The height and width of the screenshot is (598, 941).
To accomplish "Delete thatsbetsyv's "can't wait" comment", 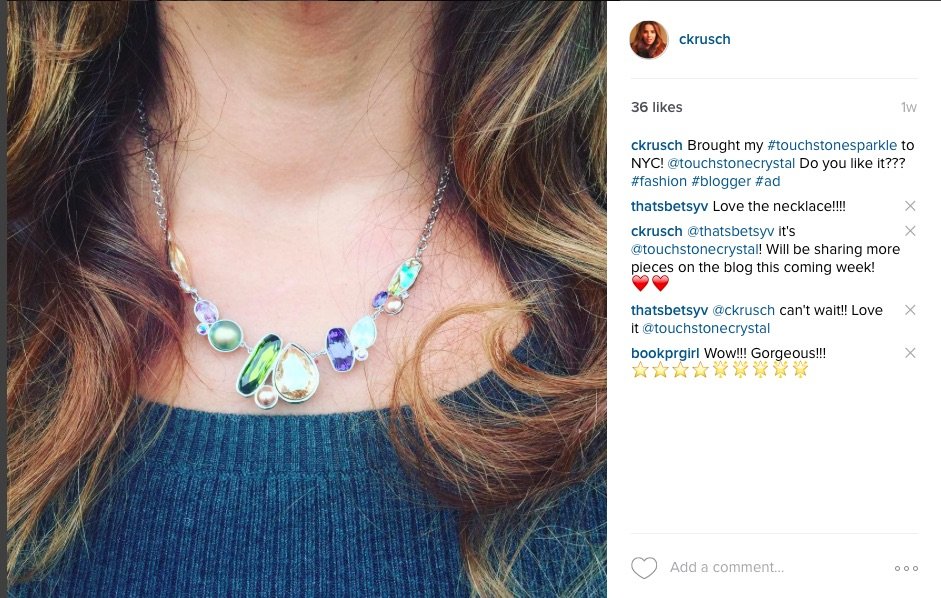I will pos(910,310).
